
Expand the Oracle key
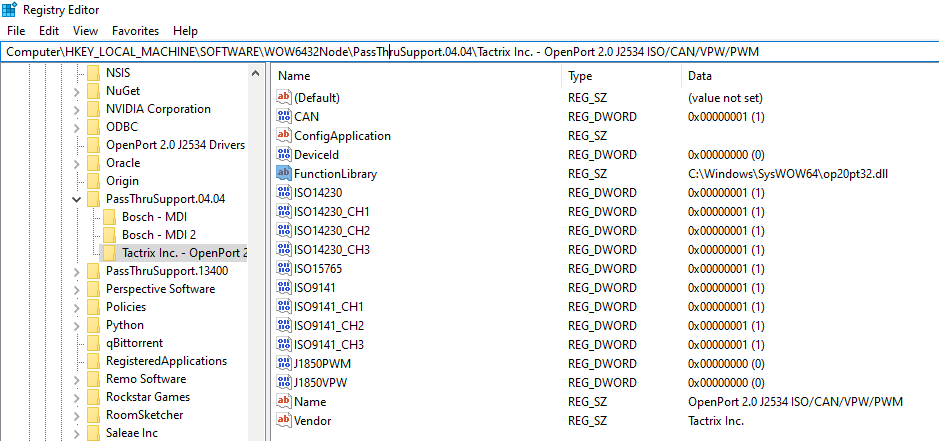(x=76, y=163)
